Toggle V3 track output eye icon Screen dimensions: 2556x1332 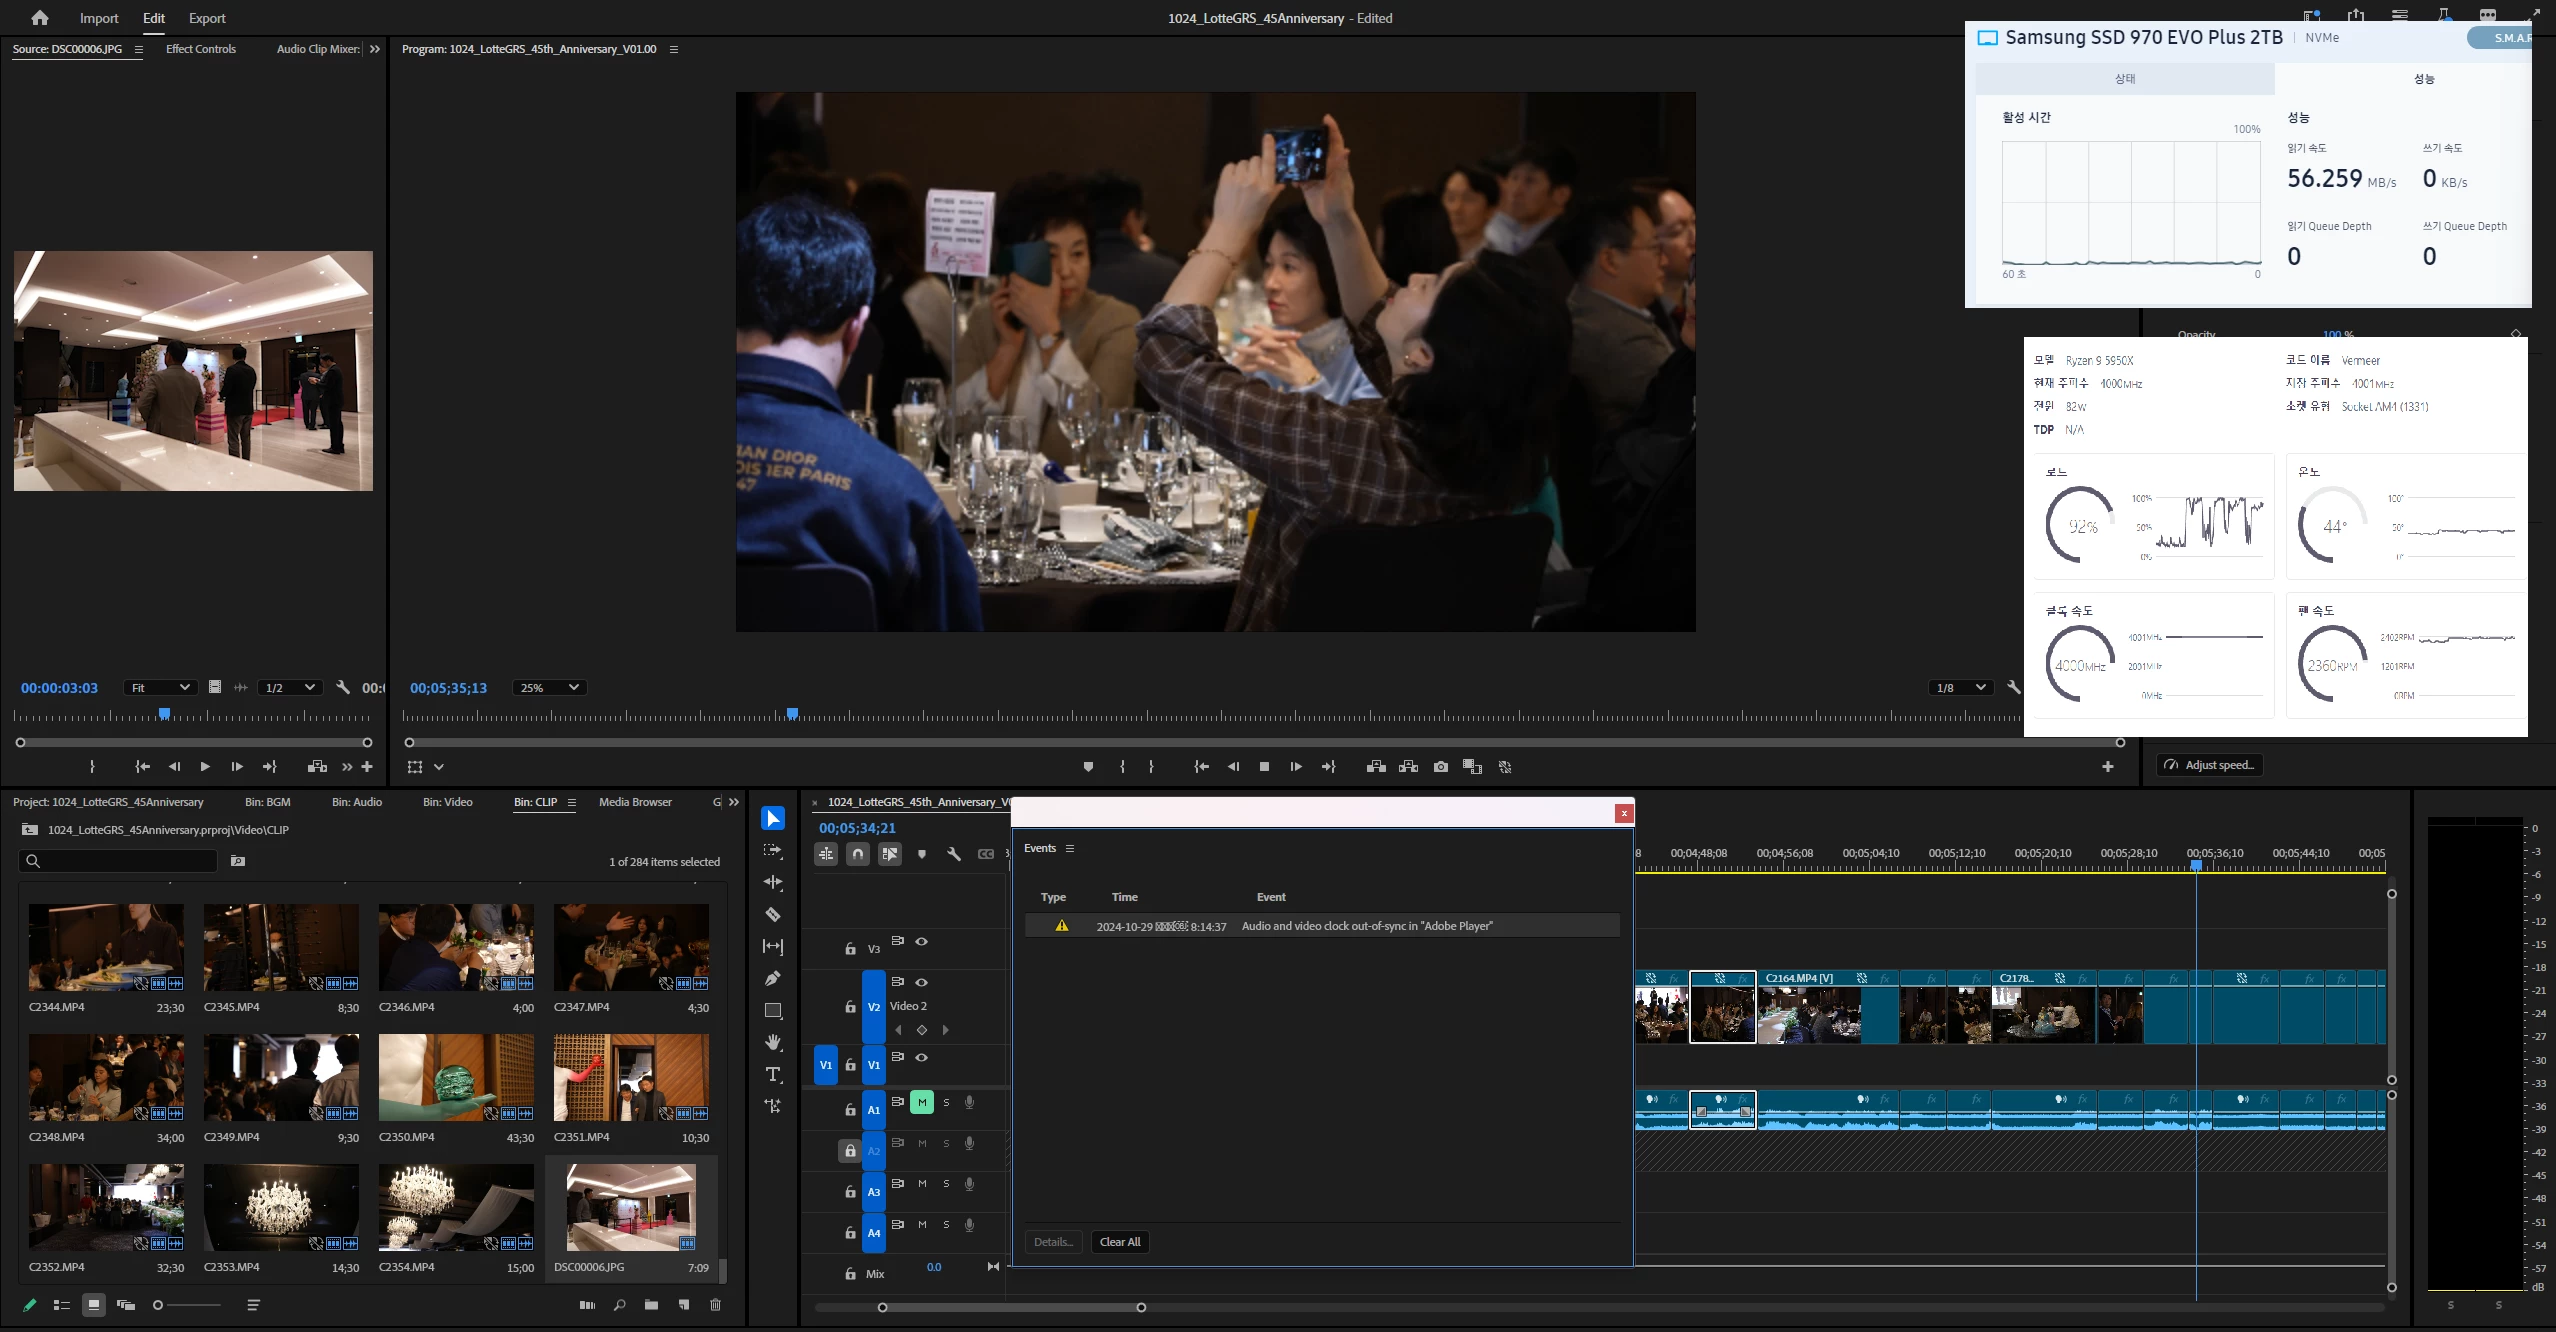pyautogui.click(x=922, y=941)
